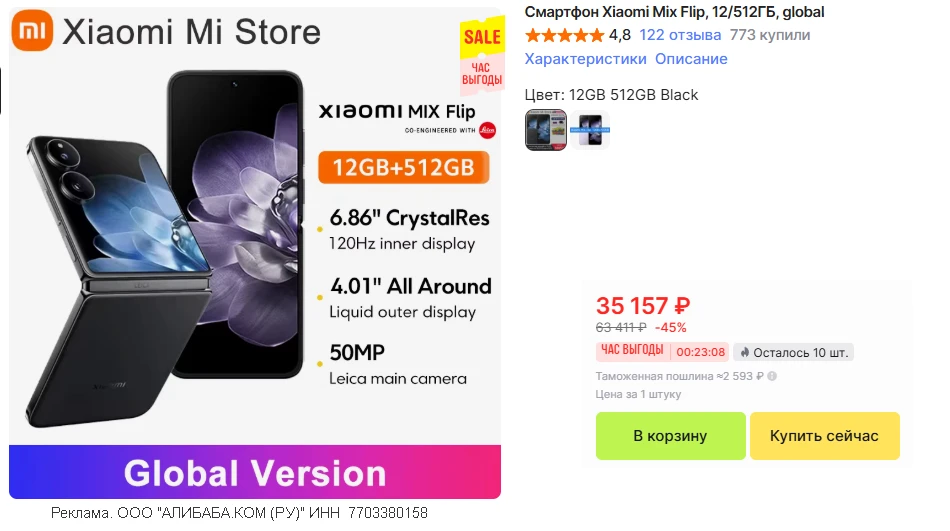Open the 122 отзыва reviews link
The width and height of the screenshot is (950, 531).
point(680,35)
